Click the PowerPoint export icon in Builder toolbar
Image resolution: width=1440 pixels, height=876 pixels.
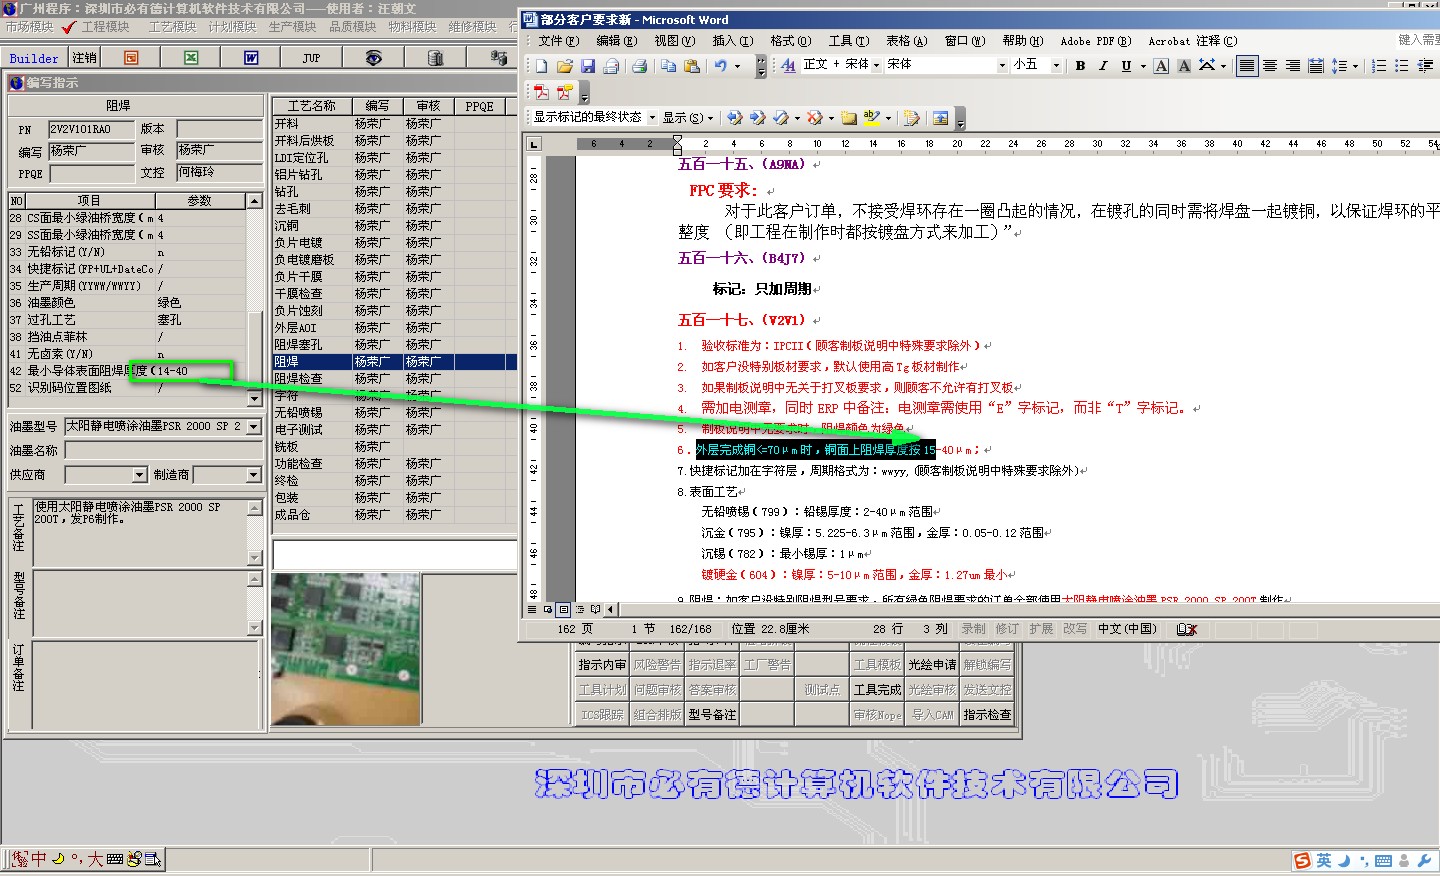click(132, 58)
